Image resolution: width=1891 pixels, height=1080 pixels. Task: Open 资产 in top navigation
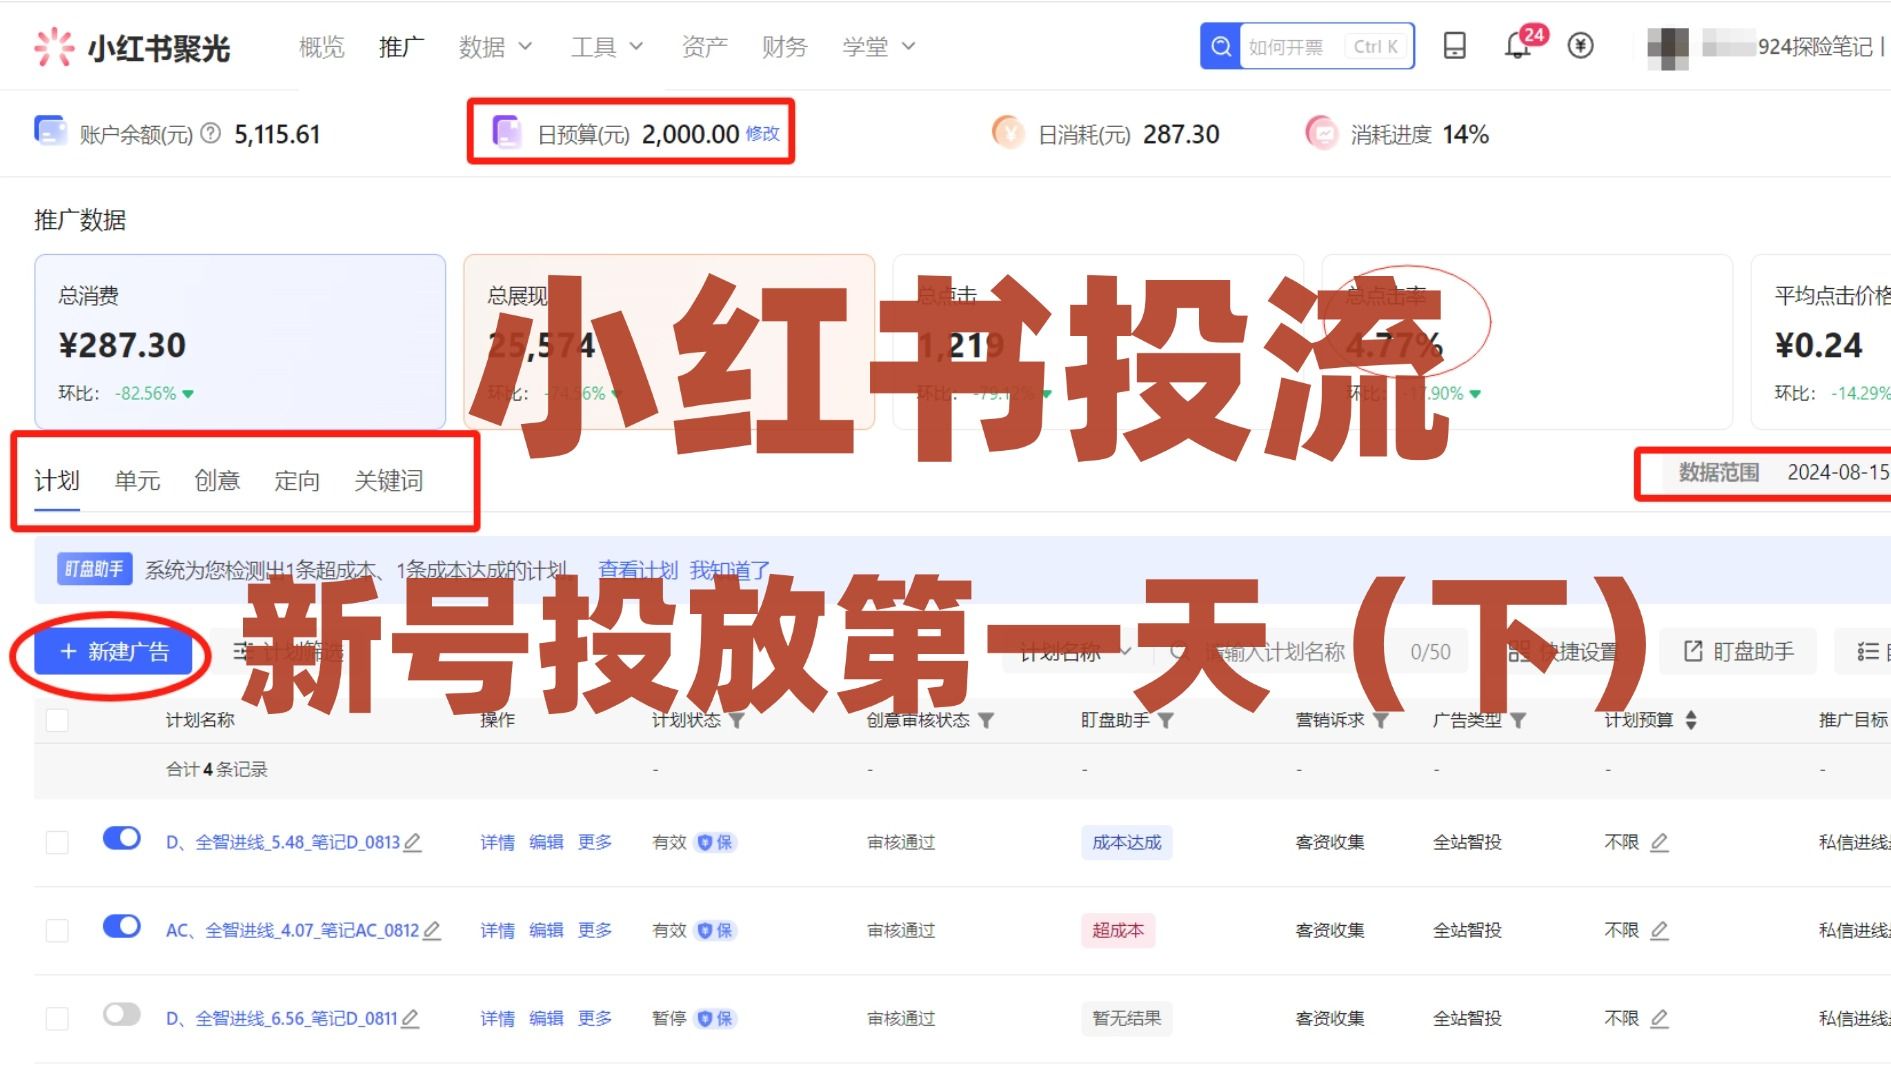[704, 47]
